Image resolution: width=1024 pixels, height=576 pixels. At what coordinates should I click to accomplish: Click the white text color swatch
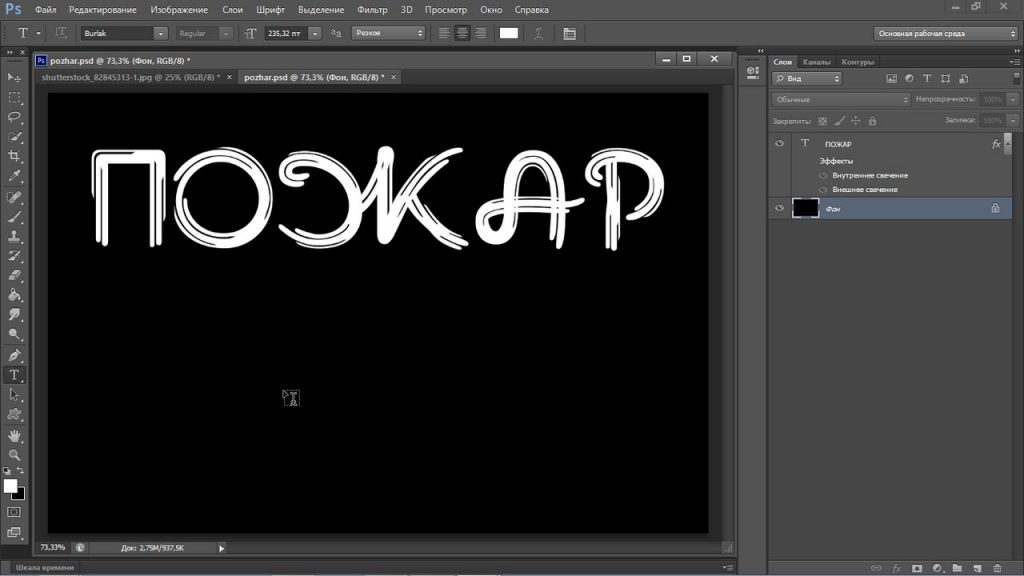point(509,33)
